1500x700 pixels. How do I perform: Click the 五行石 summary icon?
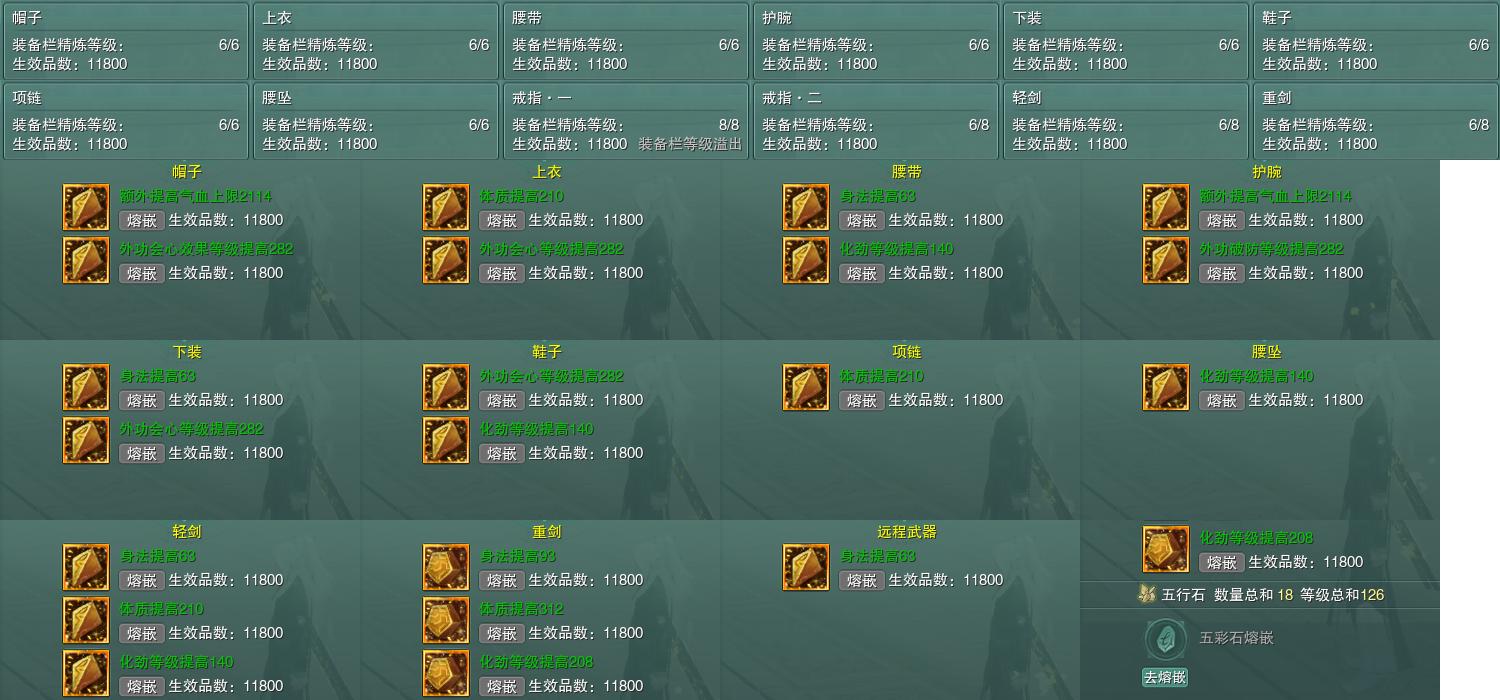click(1147, 594)
